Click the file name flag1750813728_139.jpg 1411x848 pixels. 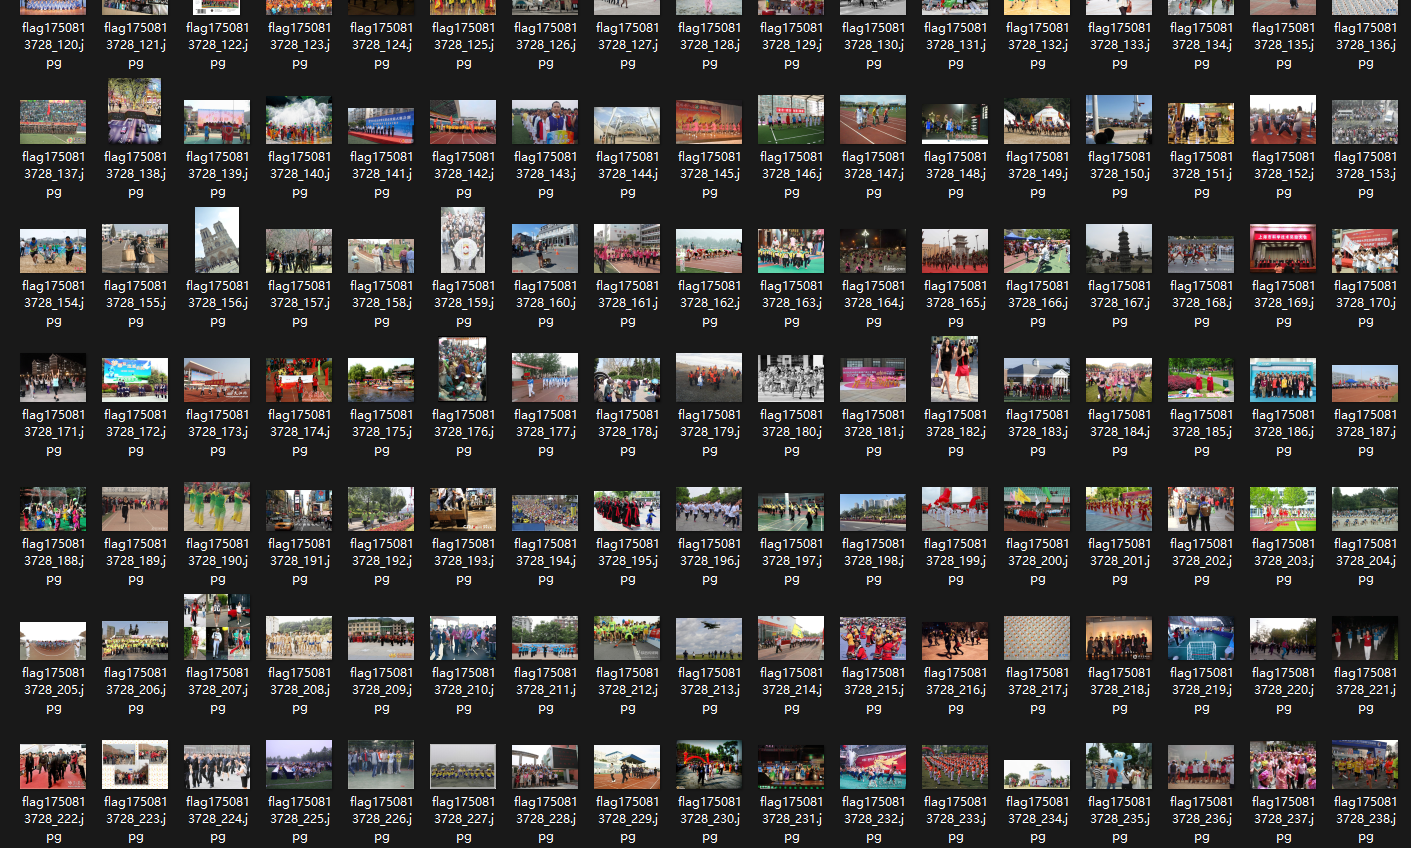pos(217,174)
